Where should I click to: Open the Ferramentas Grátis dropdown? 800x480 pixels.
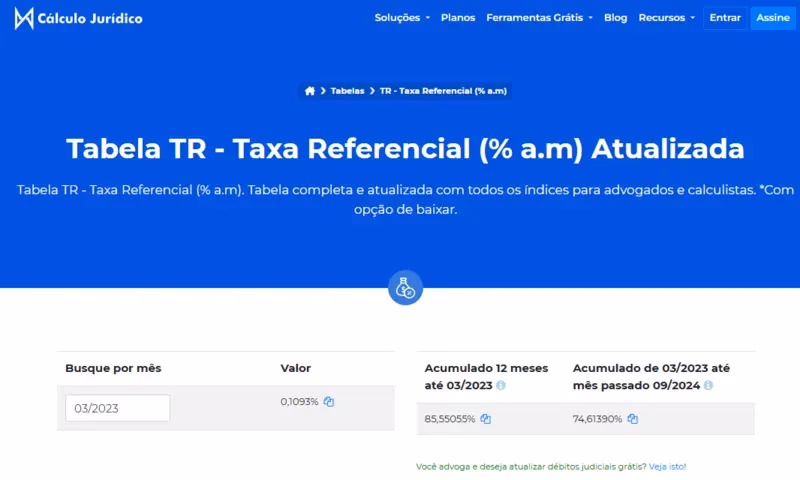click(x=539, y=18)
